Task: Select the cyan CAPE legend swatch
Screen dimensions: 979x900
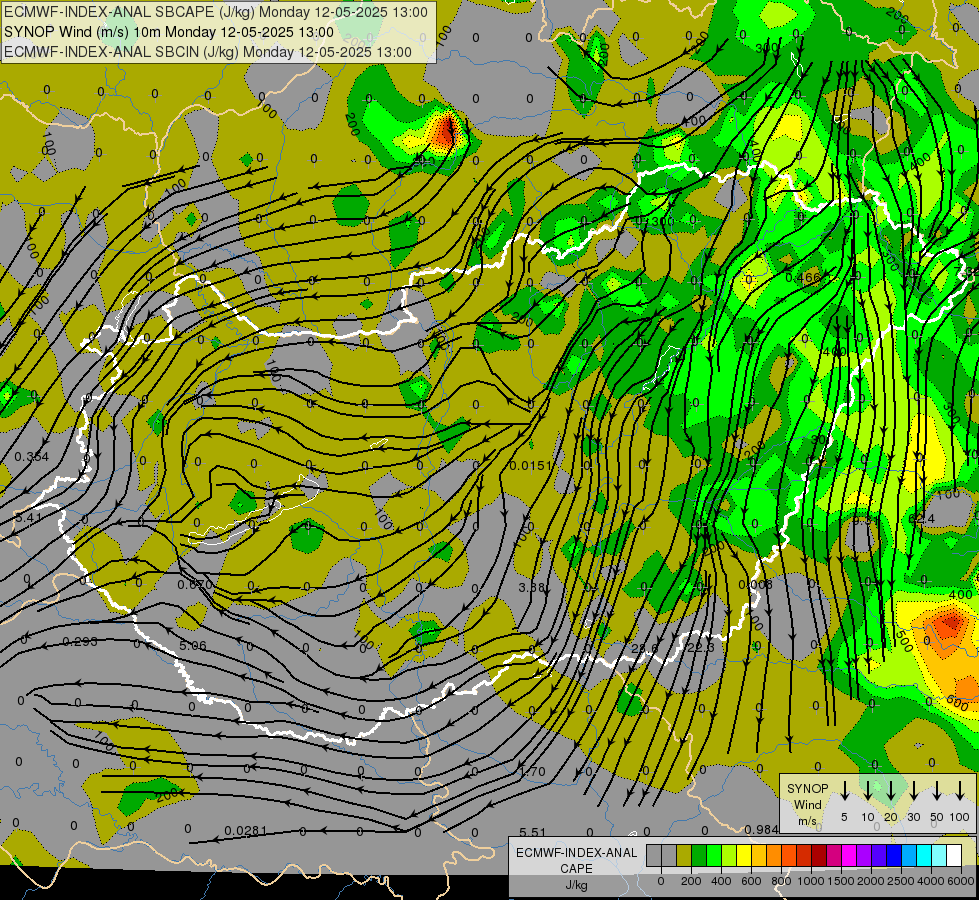Action: (x=925, y=855)
